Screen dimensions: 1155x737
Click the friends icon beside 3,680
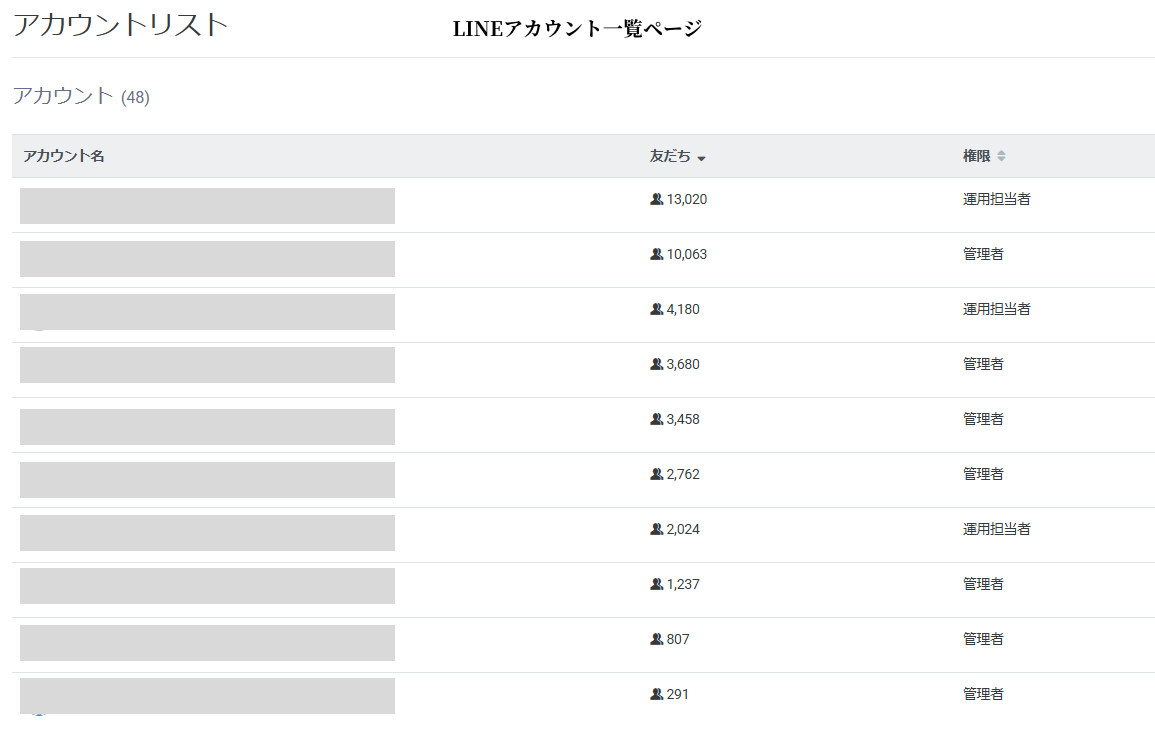pos(656,365)
